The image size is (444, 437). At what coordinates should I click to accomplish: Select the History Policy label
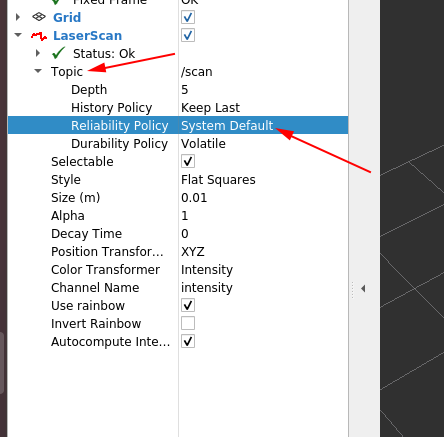(112, 108)
